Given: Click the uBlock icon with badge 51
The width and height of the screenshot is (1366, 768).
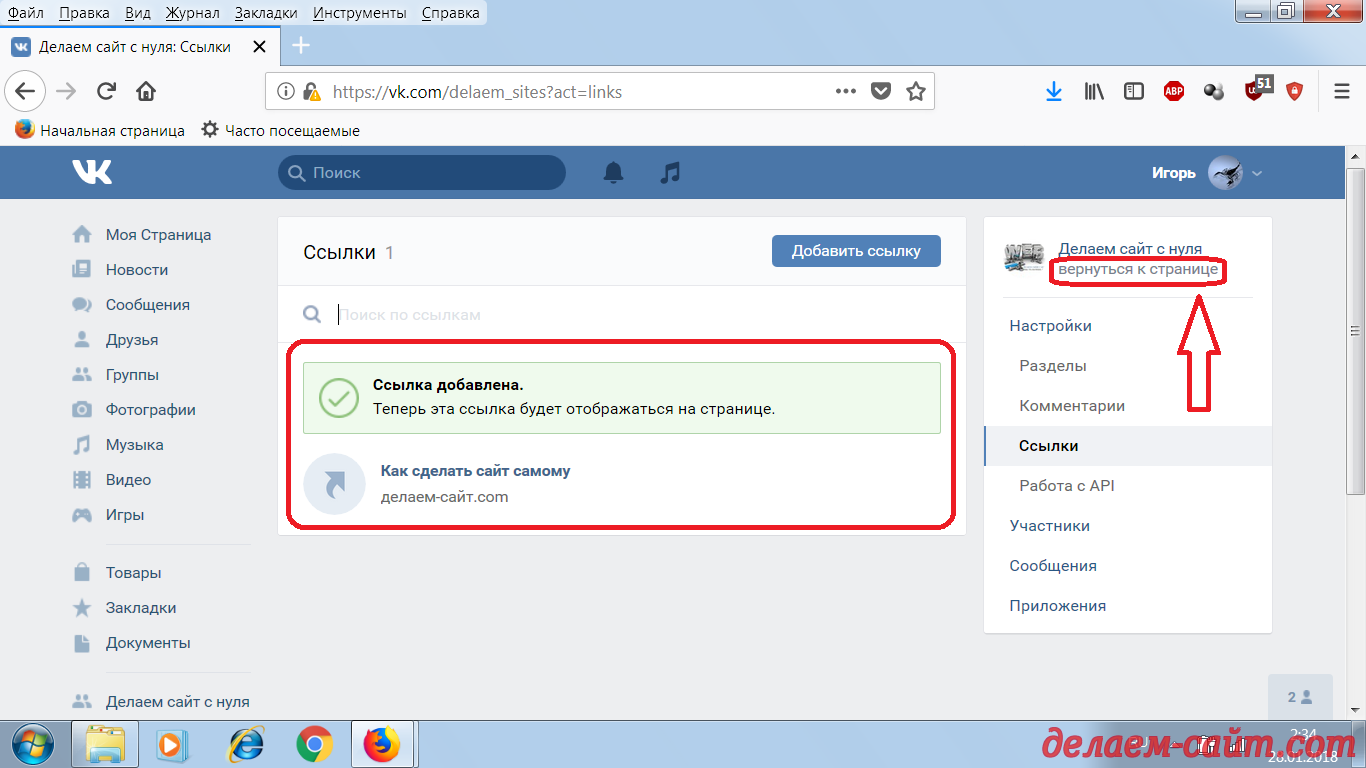Looking at the screenshot, I should coord(1256,90).
